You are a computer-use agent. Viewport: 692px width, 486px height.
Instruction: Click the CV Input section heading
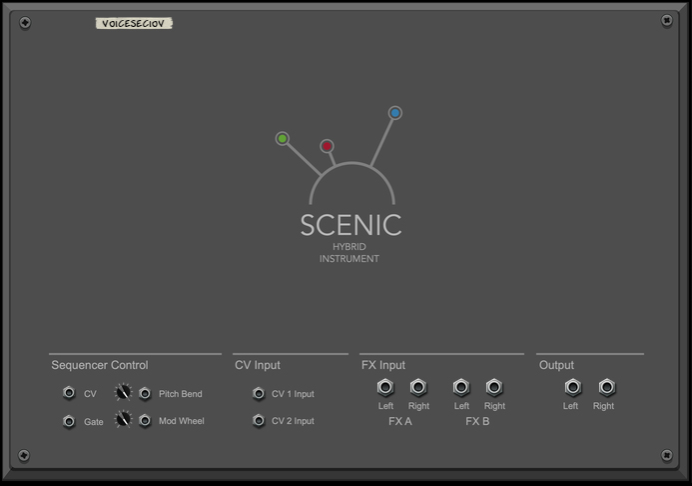[x=257, y=365]
